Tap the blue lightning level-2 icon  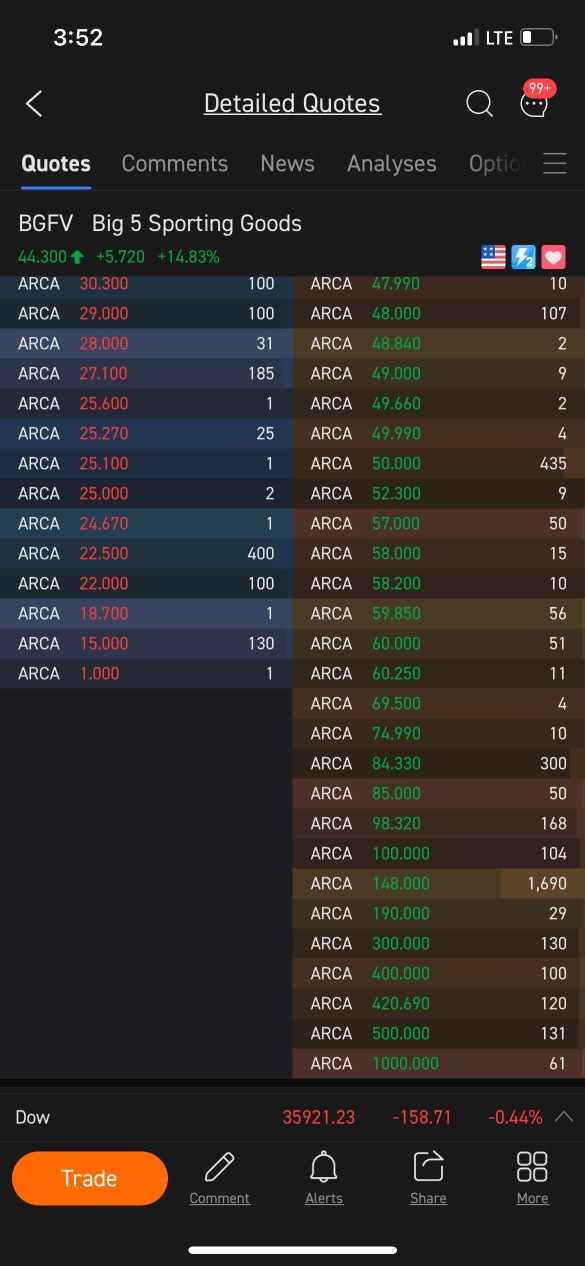pos(524,257)
